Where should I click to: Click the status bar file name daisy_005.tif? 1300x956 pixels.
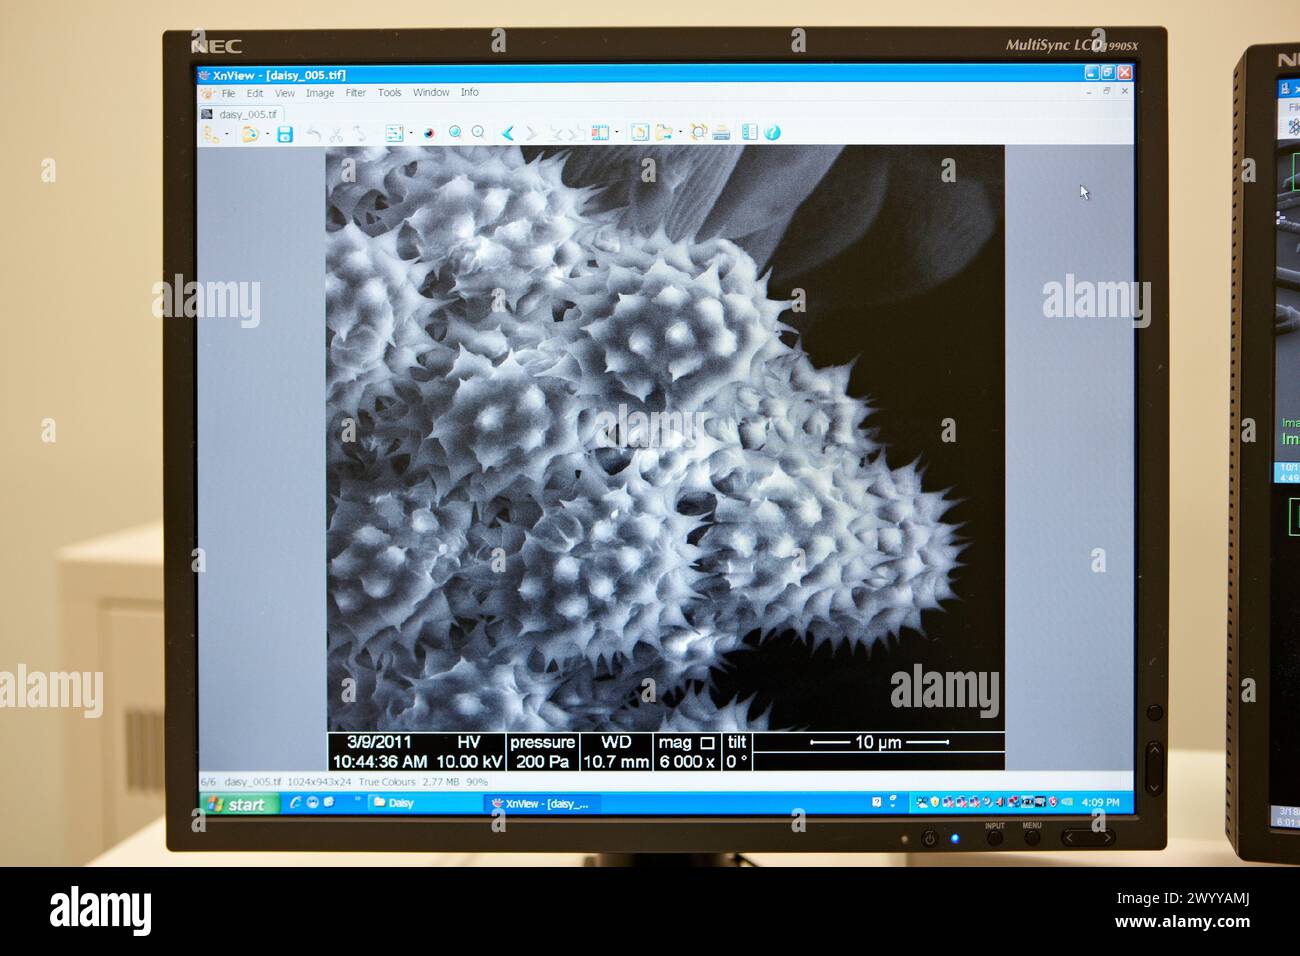[x=253, y=782]
